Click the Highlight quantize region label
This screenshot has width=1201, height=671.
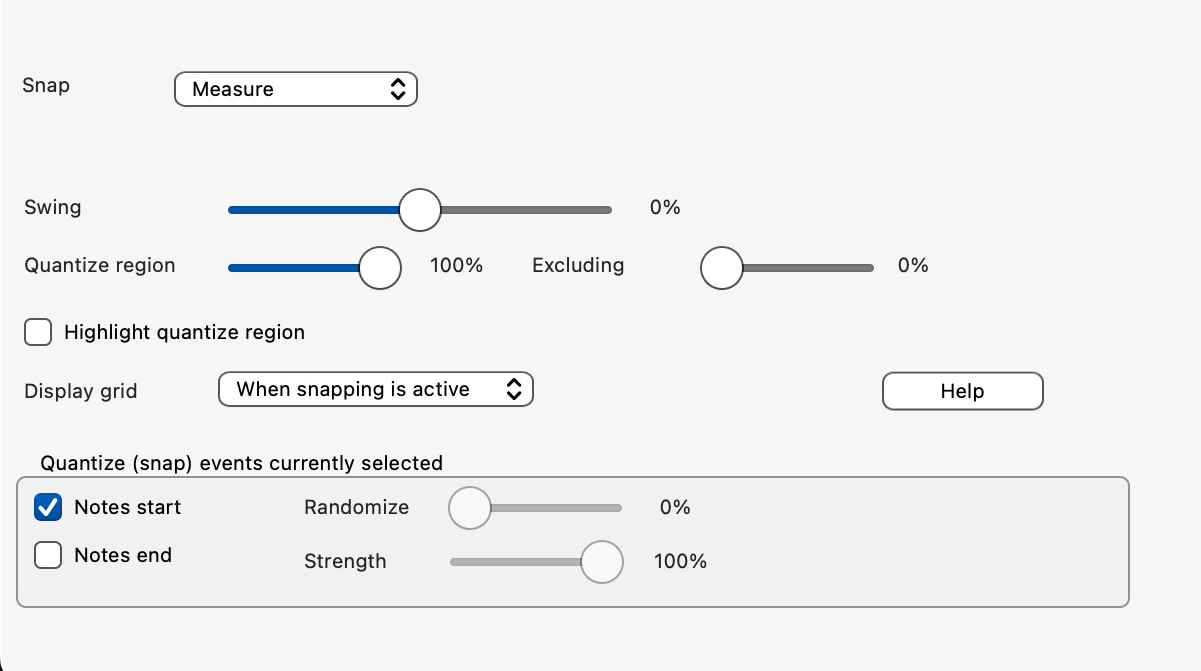184,332
